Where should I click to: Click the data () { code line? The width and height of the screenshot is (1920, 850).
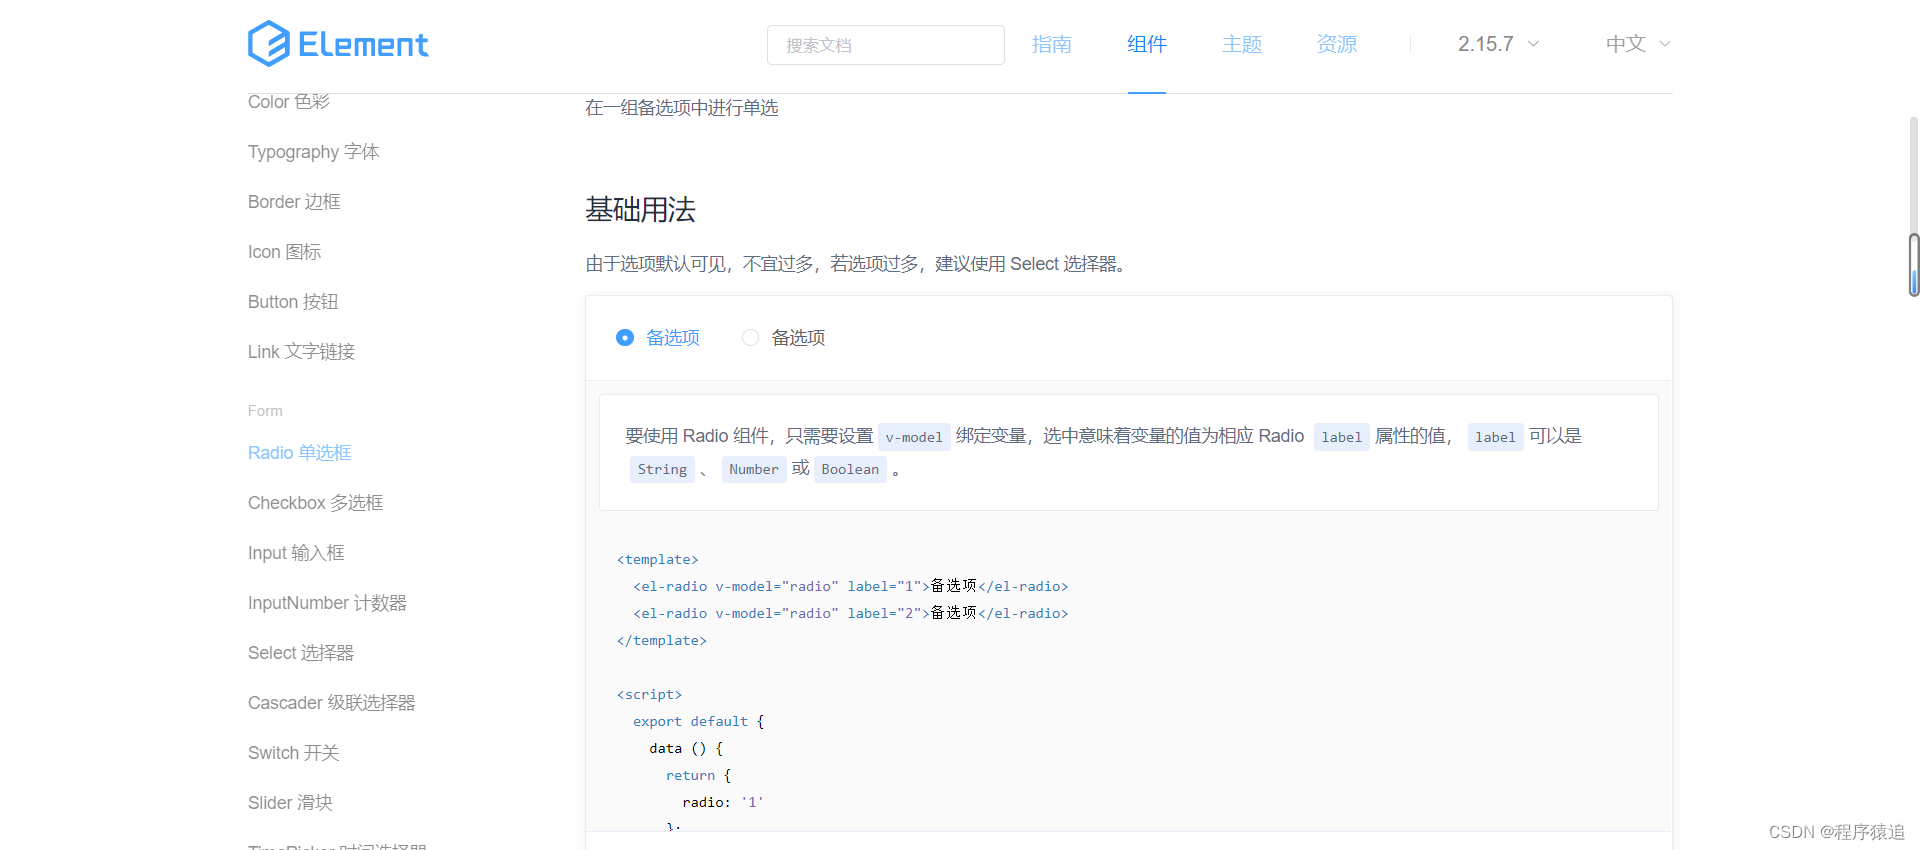[x=686, y=748]
